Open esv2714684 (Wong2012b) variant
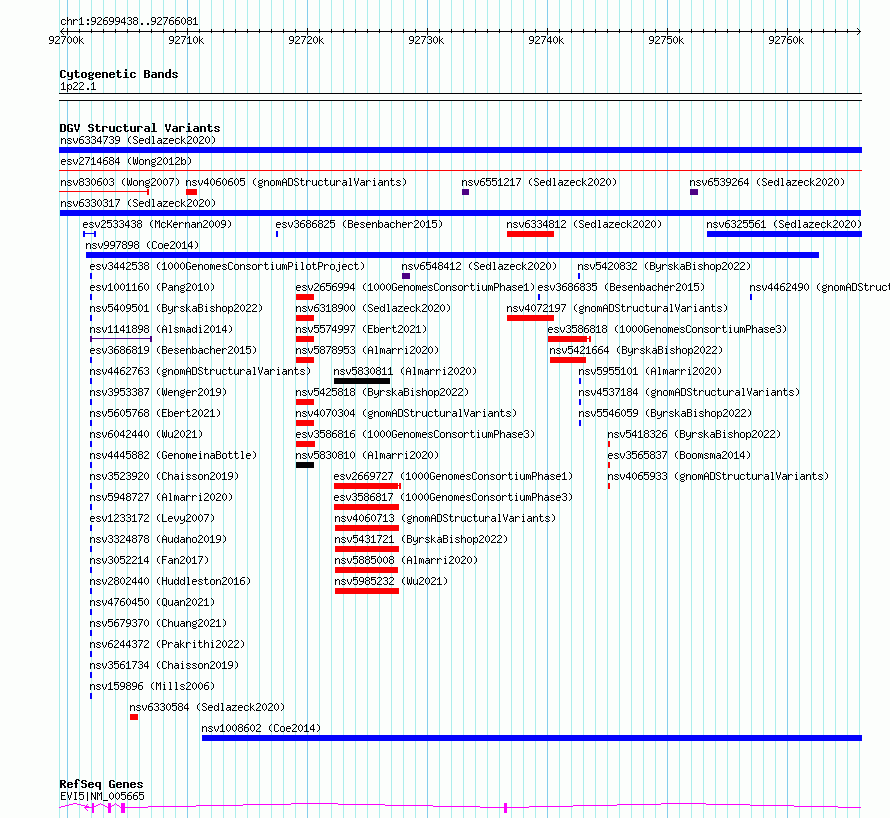 [x=126, y=161]
